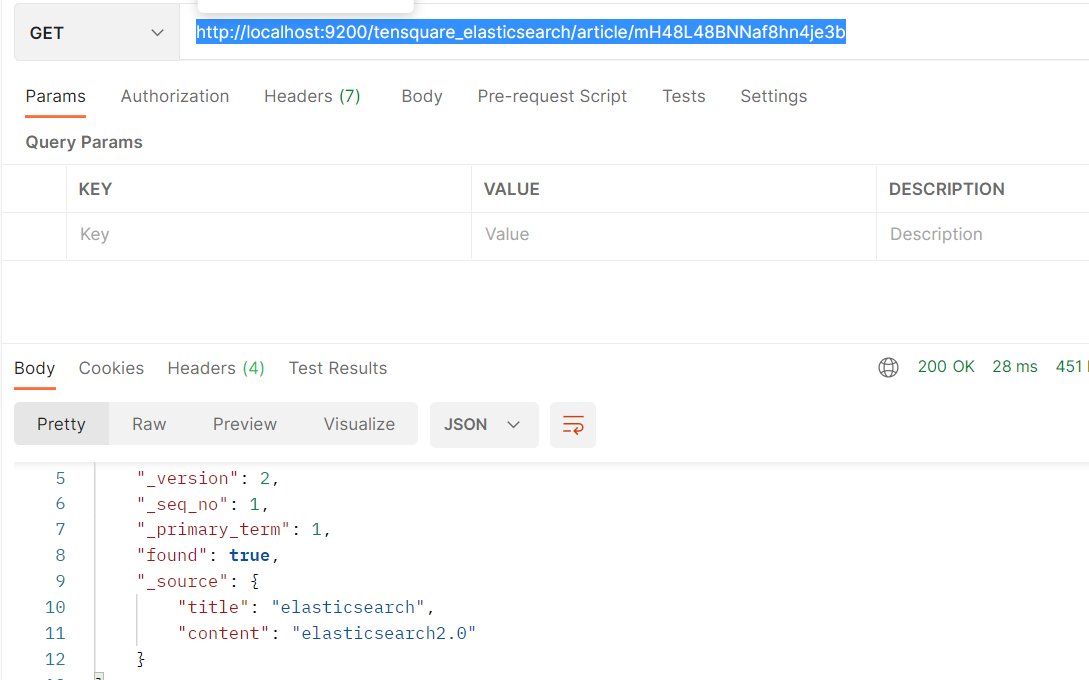The image size is (1089, 680).
Task: Click the Description query param field
Action: tap(980, 234)
